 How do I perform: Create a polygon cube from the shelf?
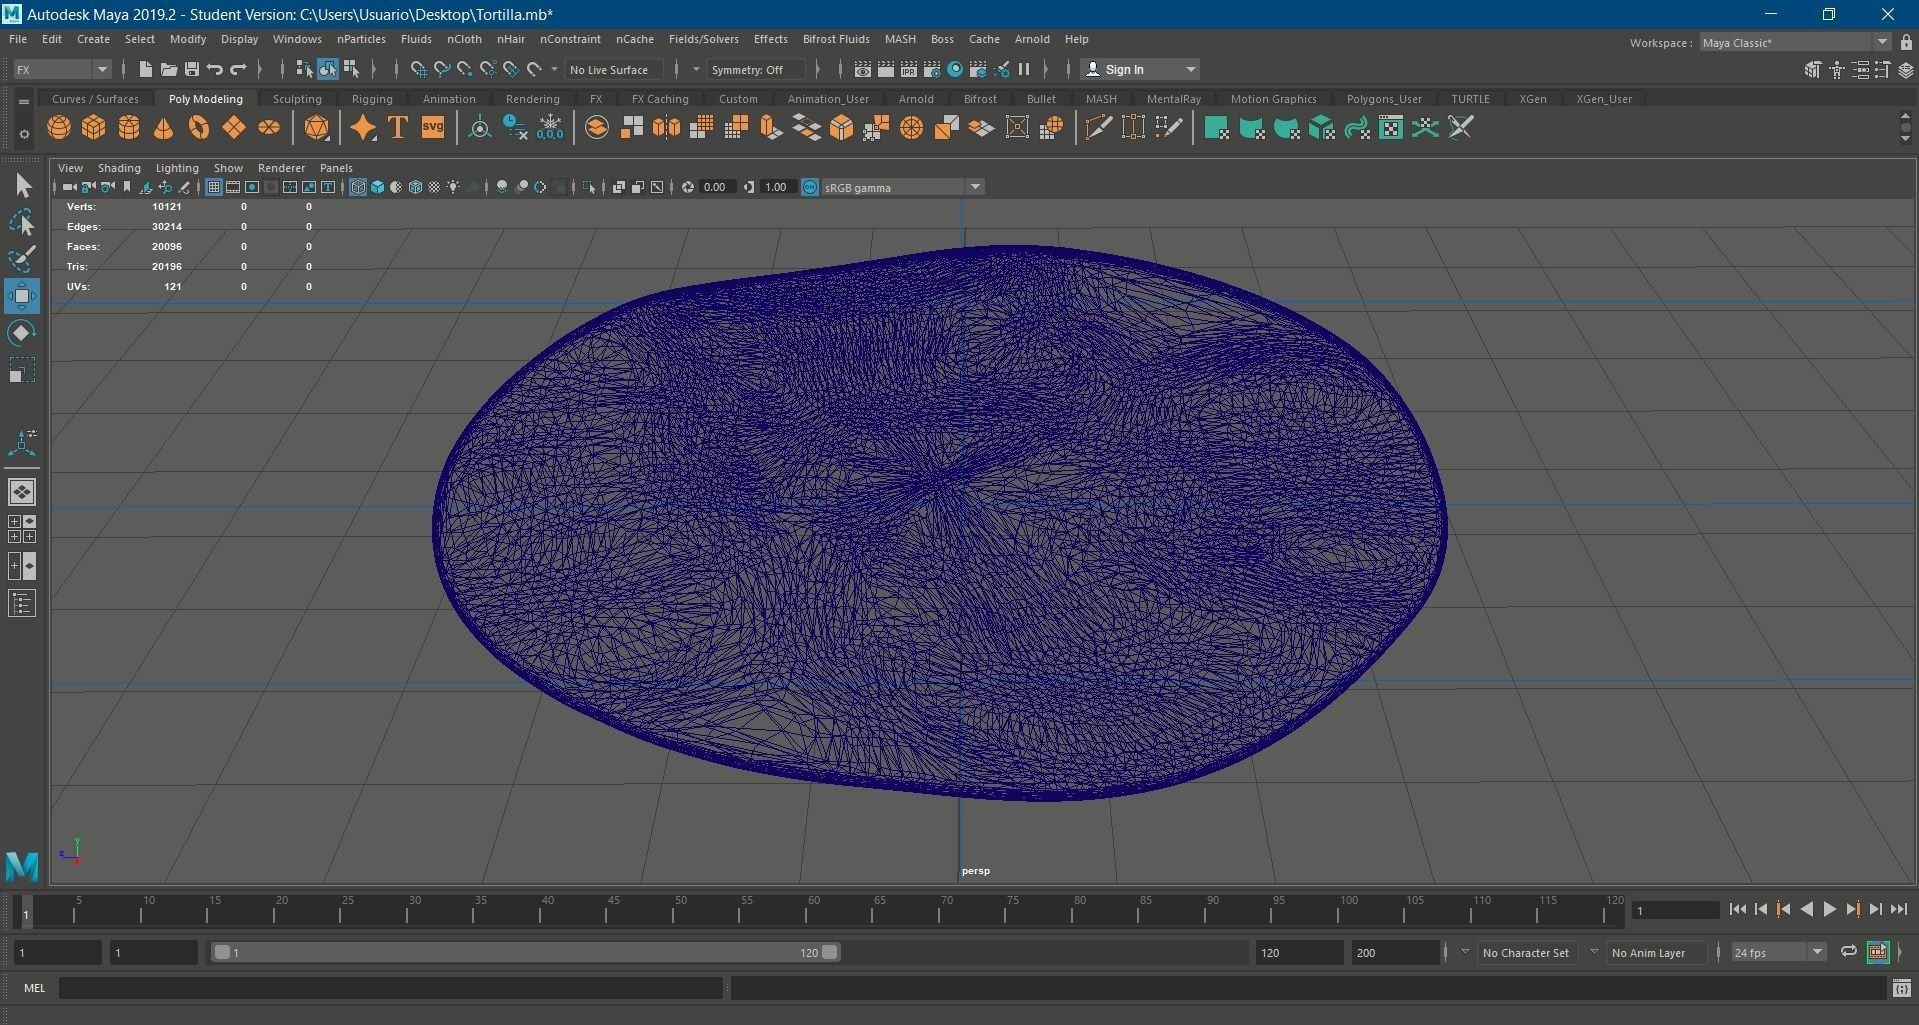tap(94, 128)
